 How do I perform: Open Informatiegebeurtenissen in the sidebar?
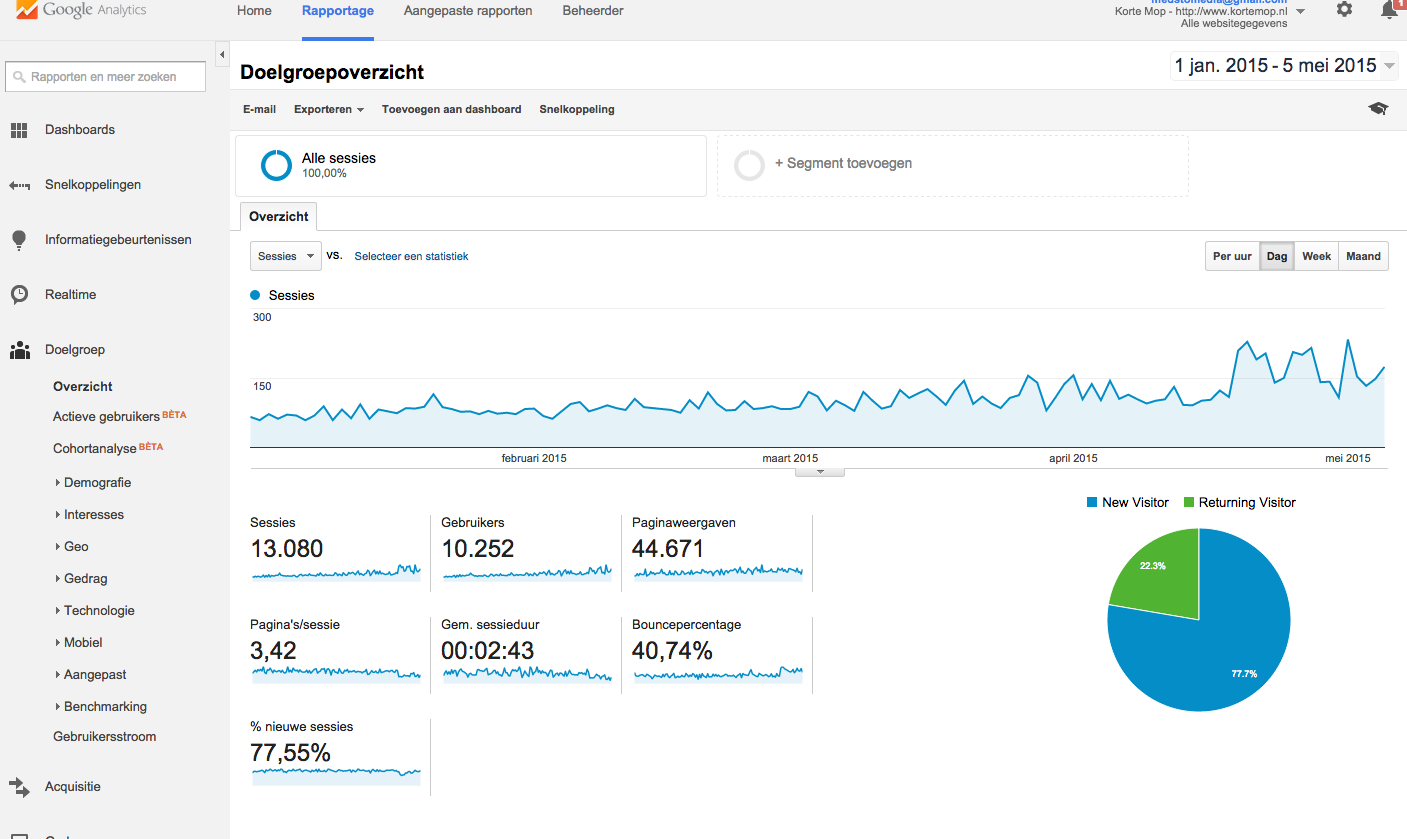coord(118,240)
